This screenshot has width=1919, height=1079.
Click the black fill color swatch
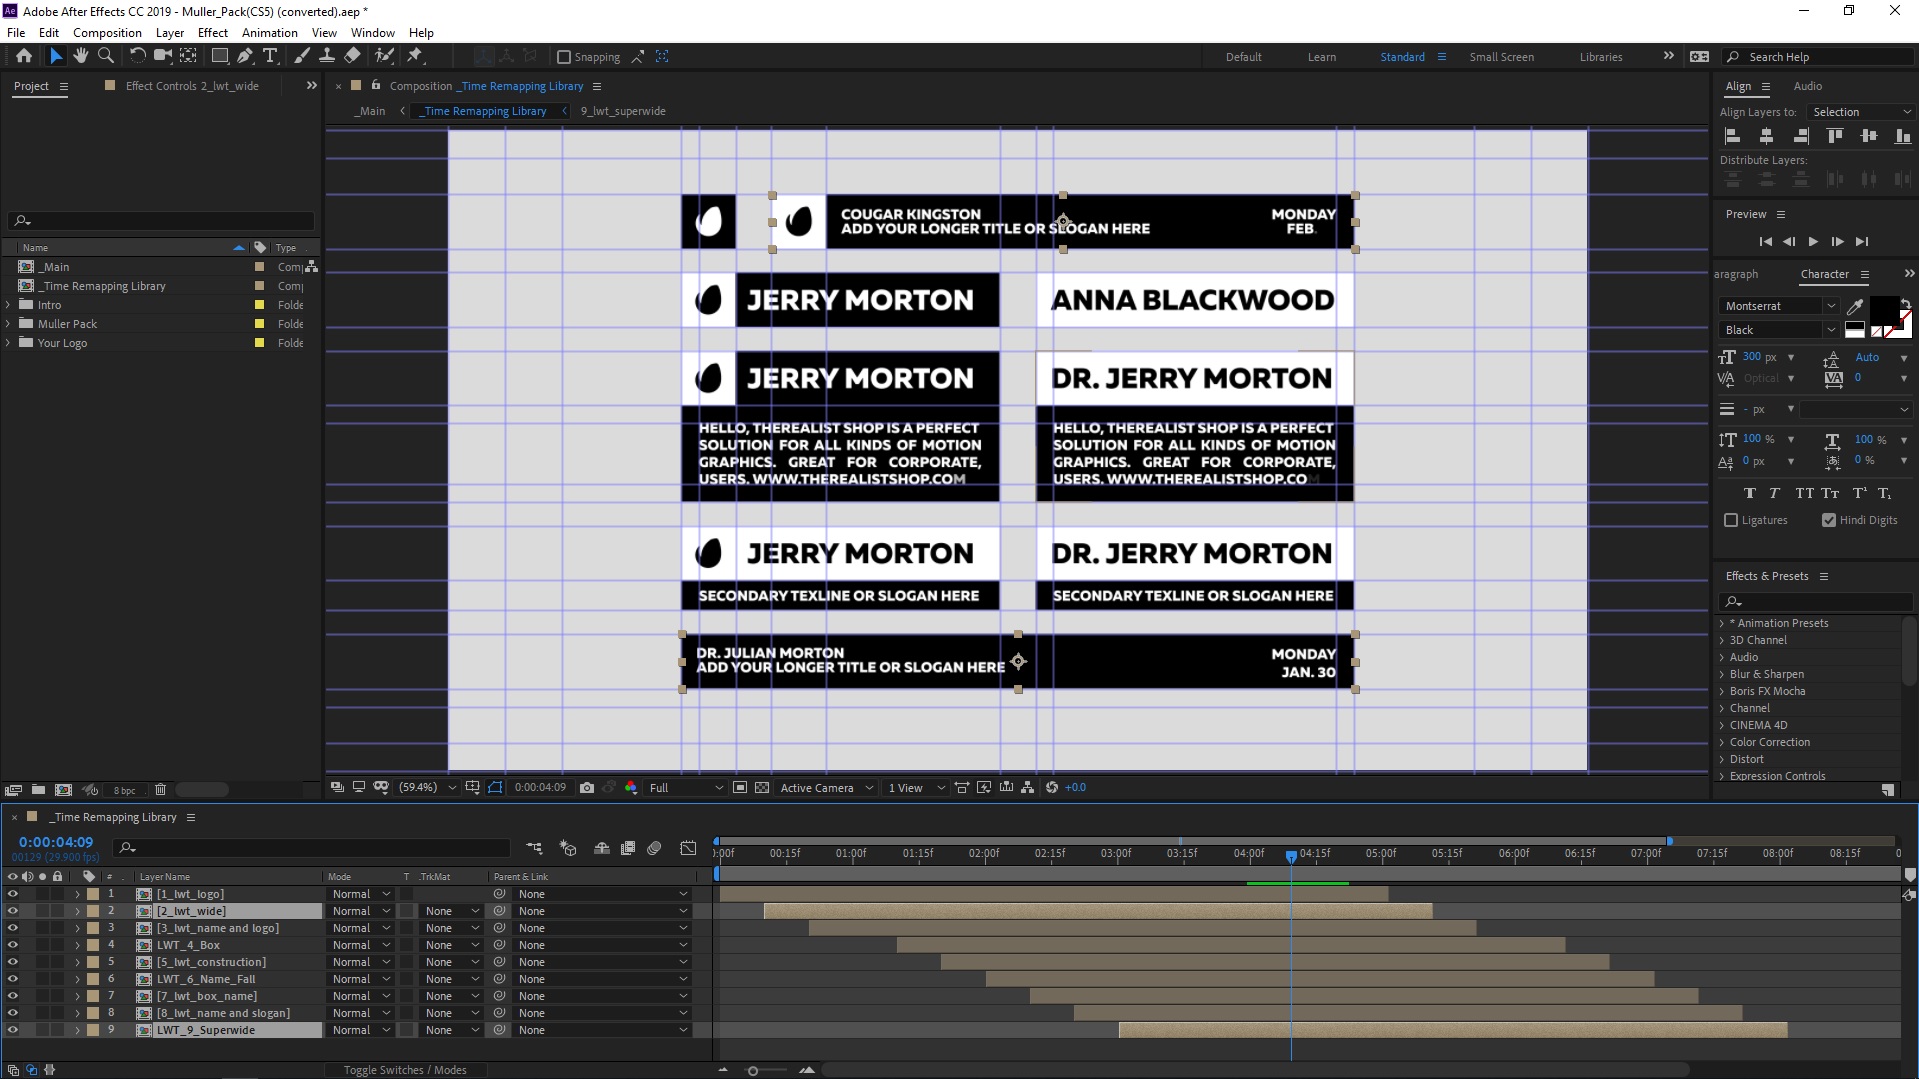[x=1883, y=309]
